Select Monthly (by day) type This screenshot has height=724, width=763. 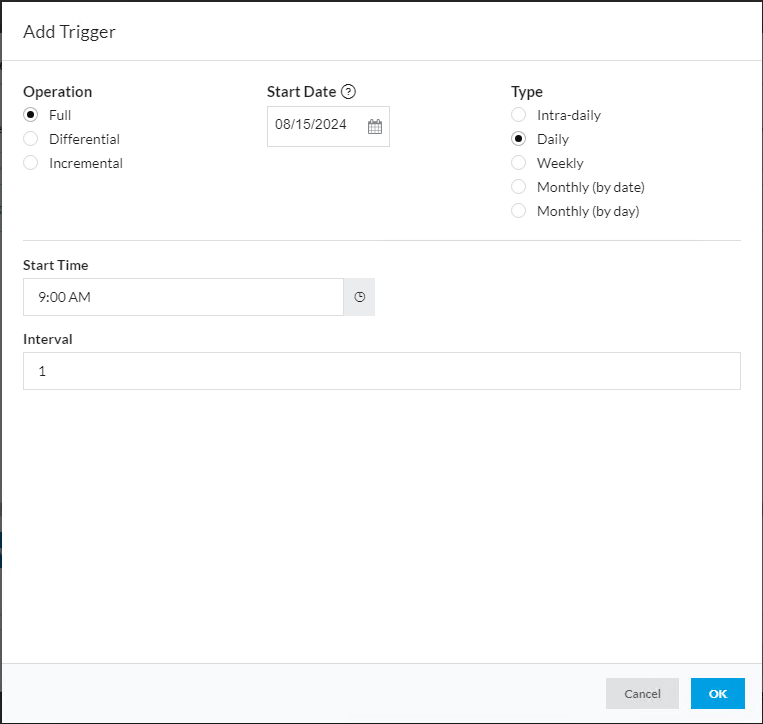[518, 211]
